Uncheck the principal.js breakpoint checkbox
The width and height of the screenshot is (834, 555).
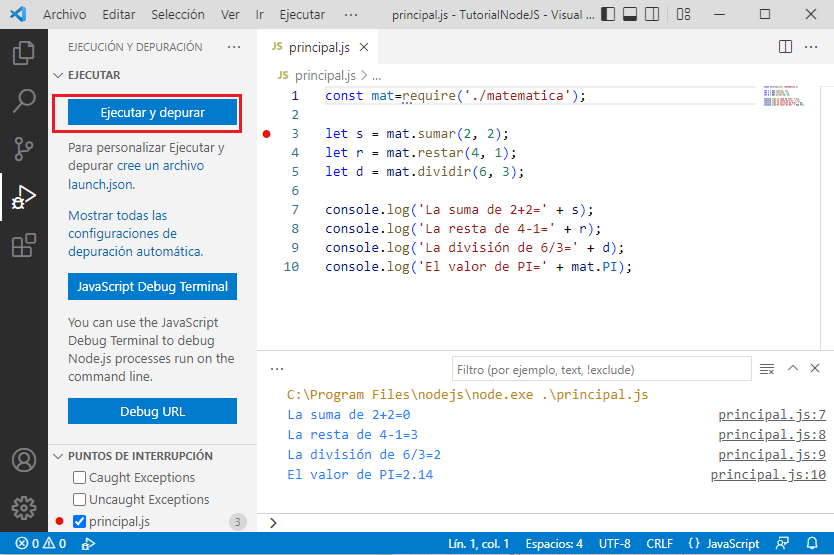coord(79,521)
